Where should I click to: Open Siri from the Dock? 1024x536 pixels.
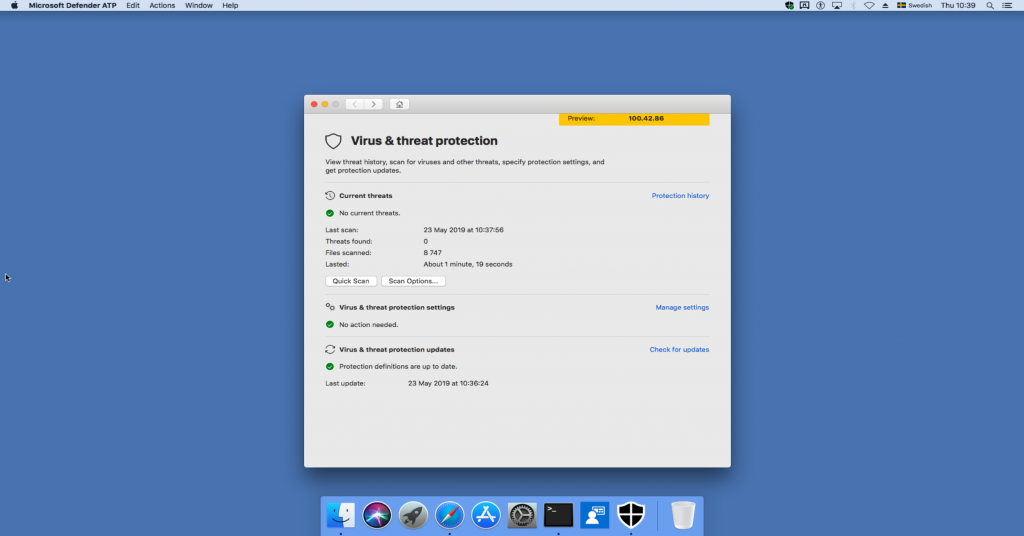[x=377, y=515]
